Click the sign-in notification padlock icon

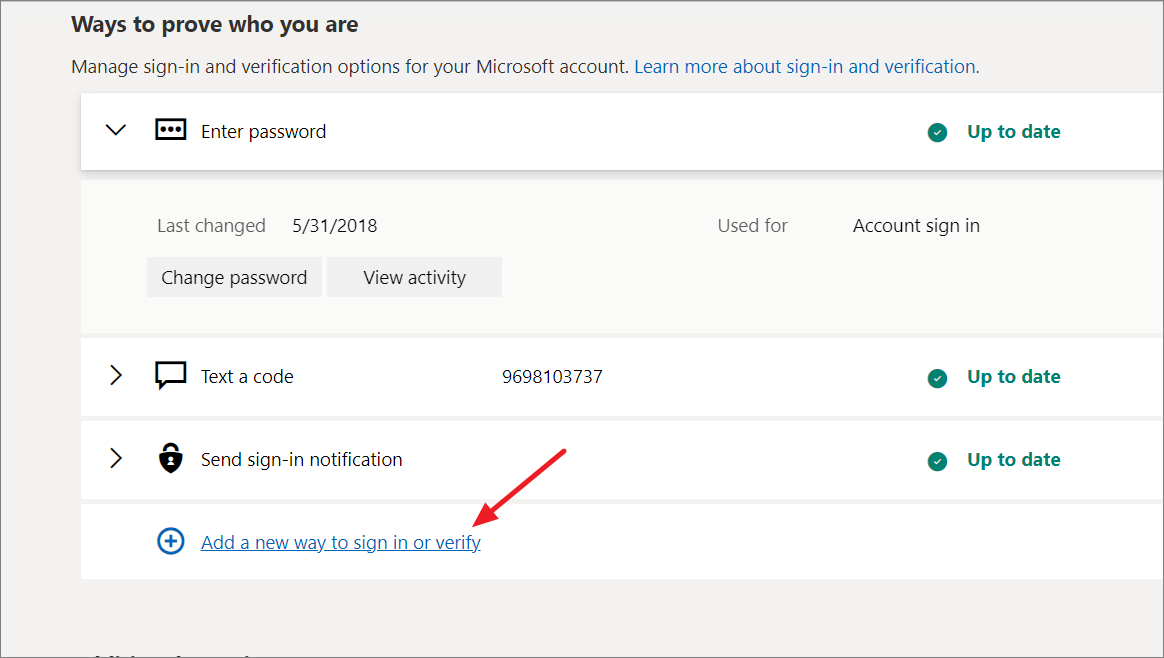pyautogui.click(x=170, y=459)
